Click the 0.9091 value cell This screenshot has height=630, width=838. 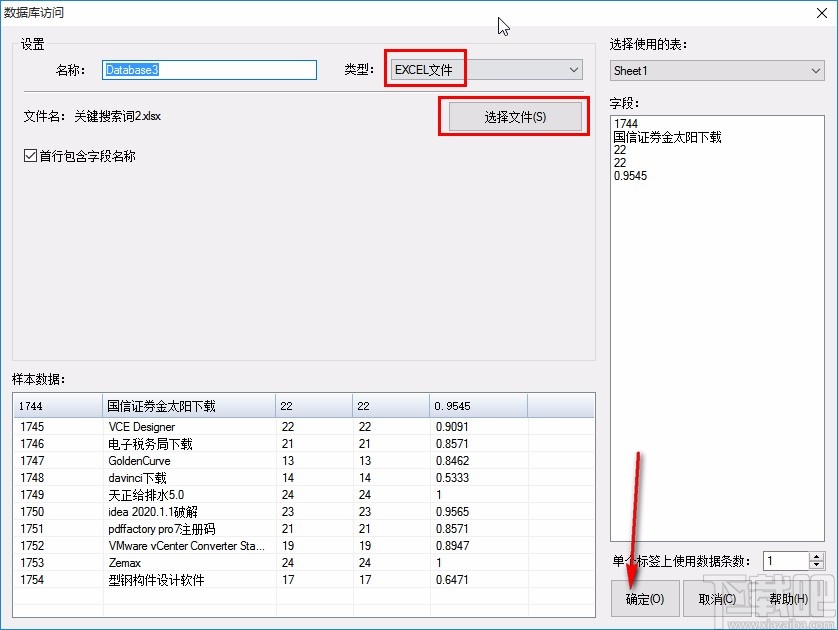tap(479, 427)
